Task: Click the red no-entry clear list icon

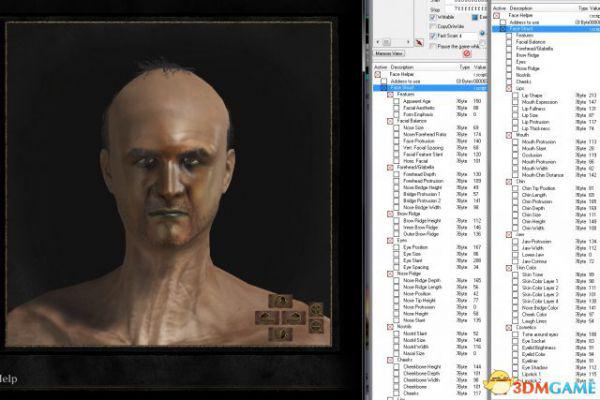Action: [466, 54]
